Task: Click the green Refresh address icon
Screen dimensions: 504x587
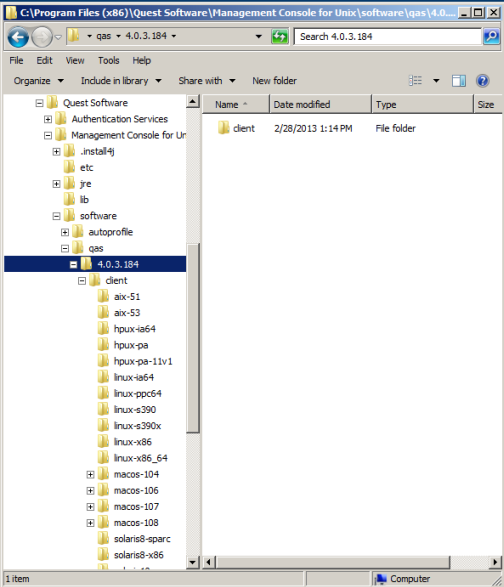Action: coord(280,37)
